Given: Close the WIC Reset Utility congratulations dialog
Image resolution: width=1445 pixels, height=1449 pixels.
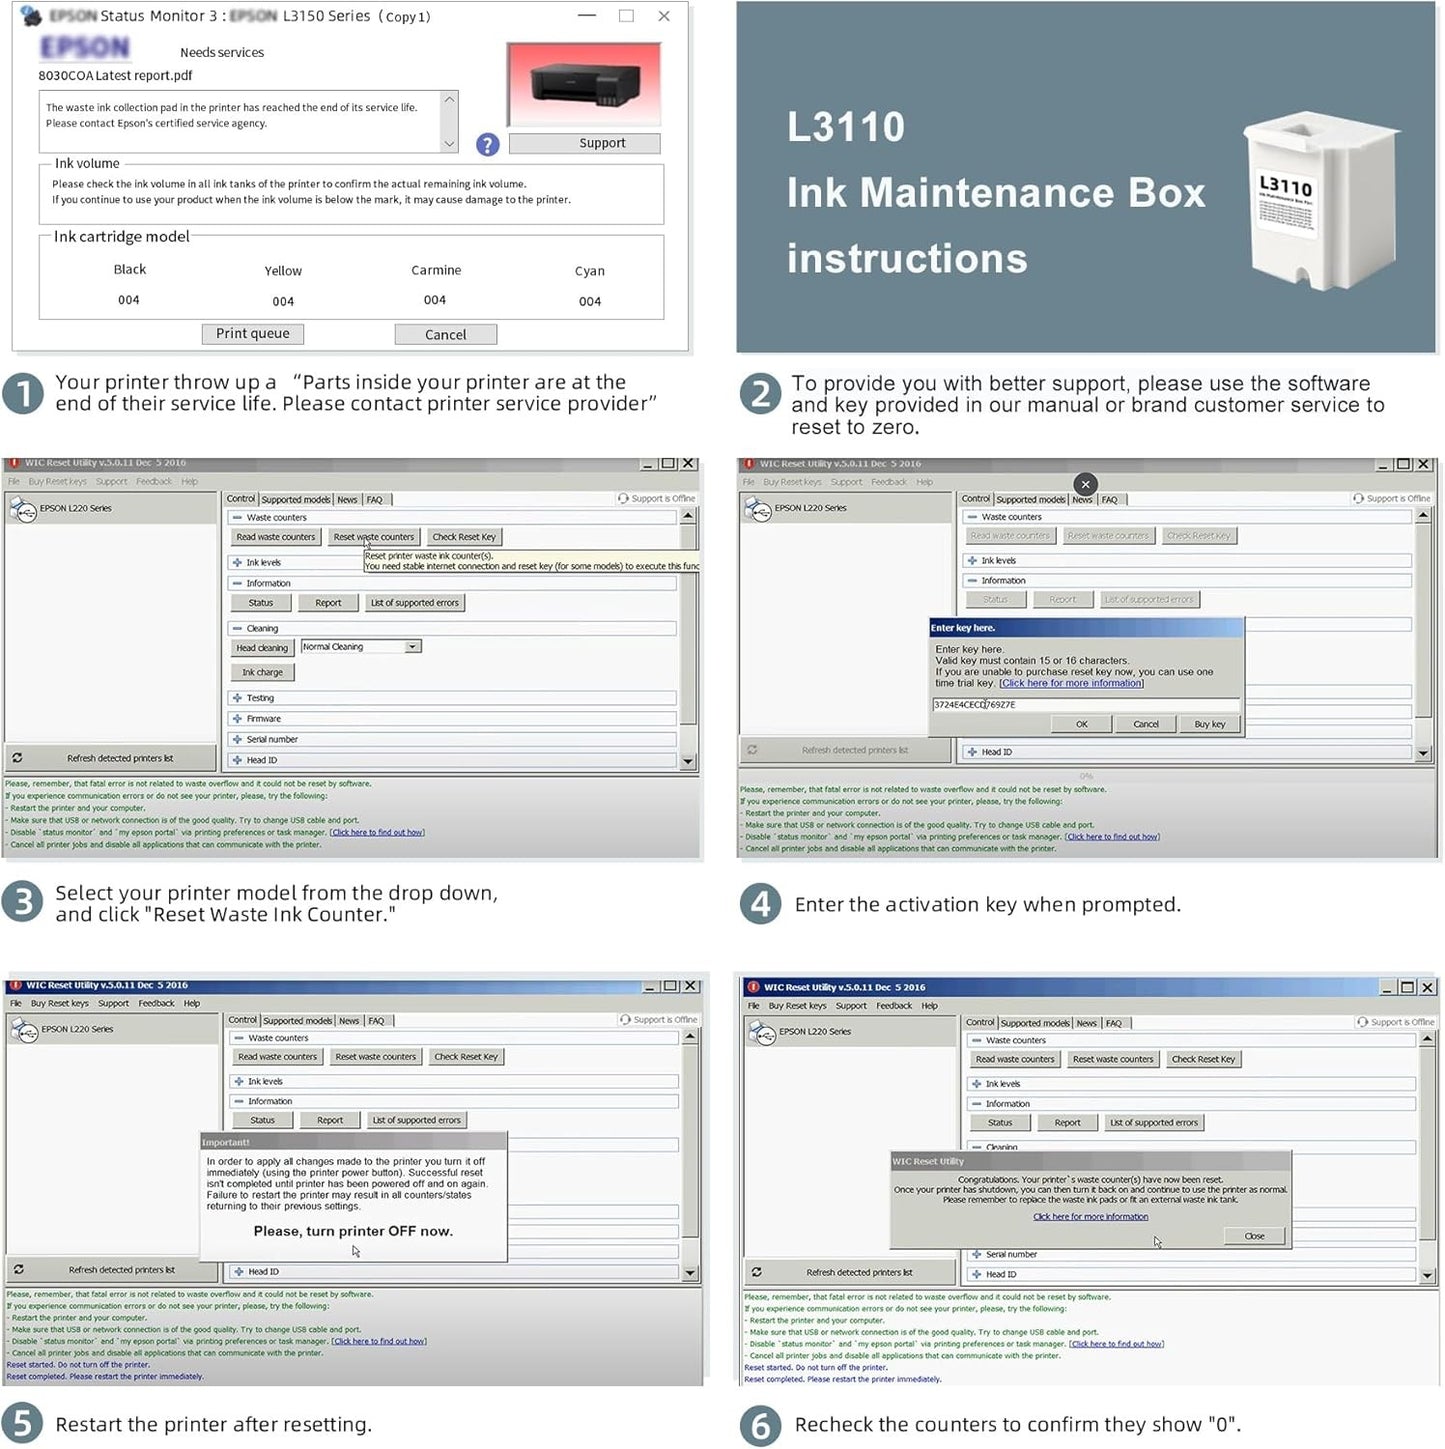Looking at the screenshot, I should click(1254, 1236).
